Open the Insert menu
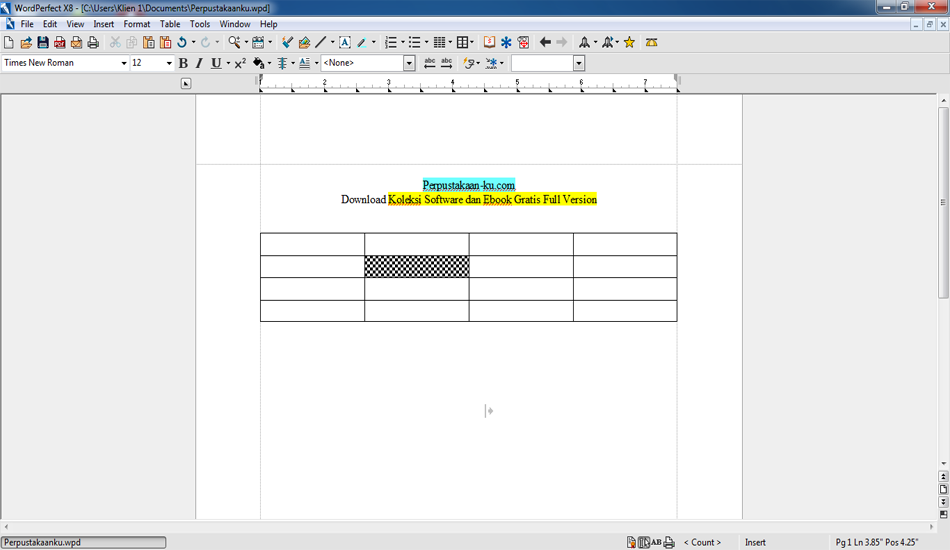 [104, 24]
